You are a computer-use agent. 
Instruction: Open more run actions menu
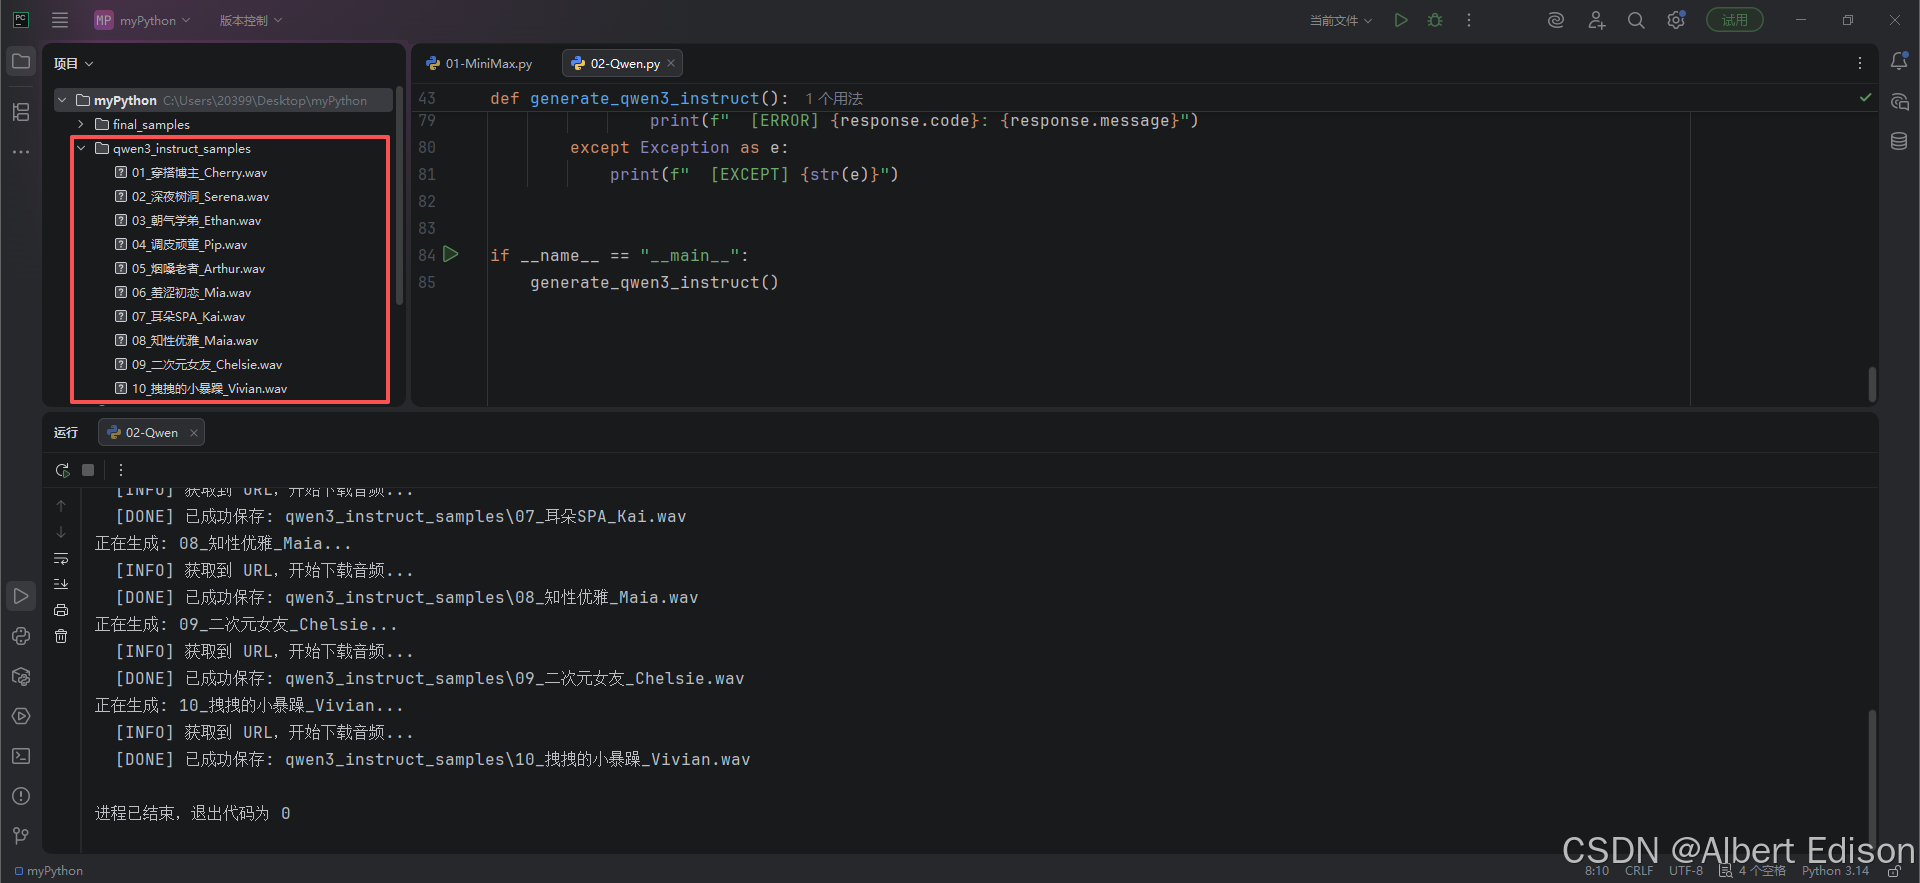(x=1469, y=20)
